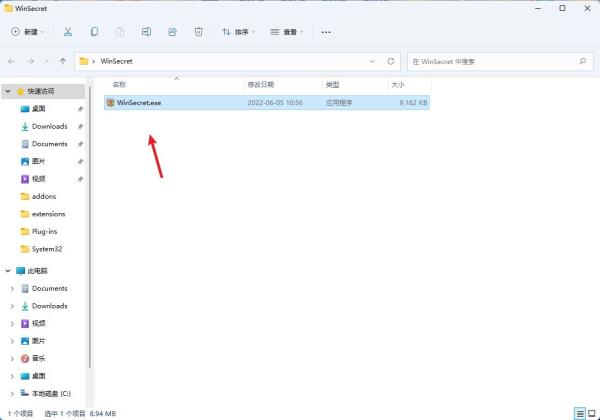Click the Copy icon in toolbar
Image resolution: width=600 pixels, height=420 pixels.
tap(93, 32)
